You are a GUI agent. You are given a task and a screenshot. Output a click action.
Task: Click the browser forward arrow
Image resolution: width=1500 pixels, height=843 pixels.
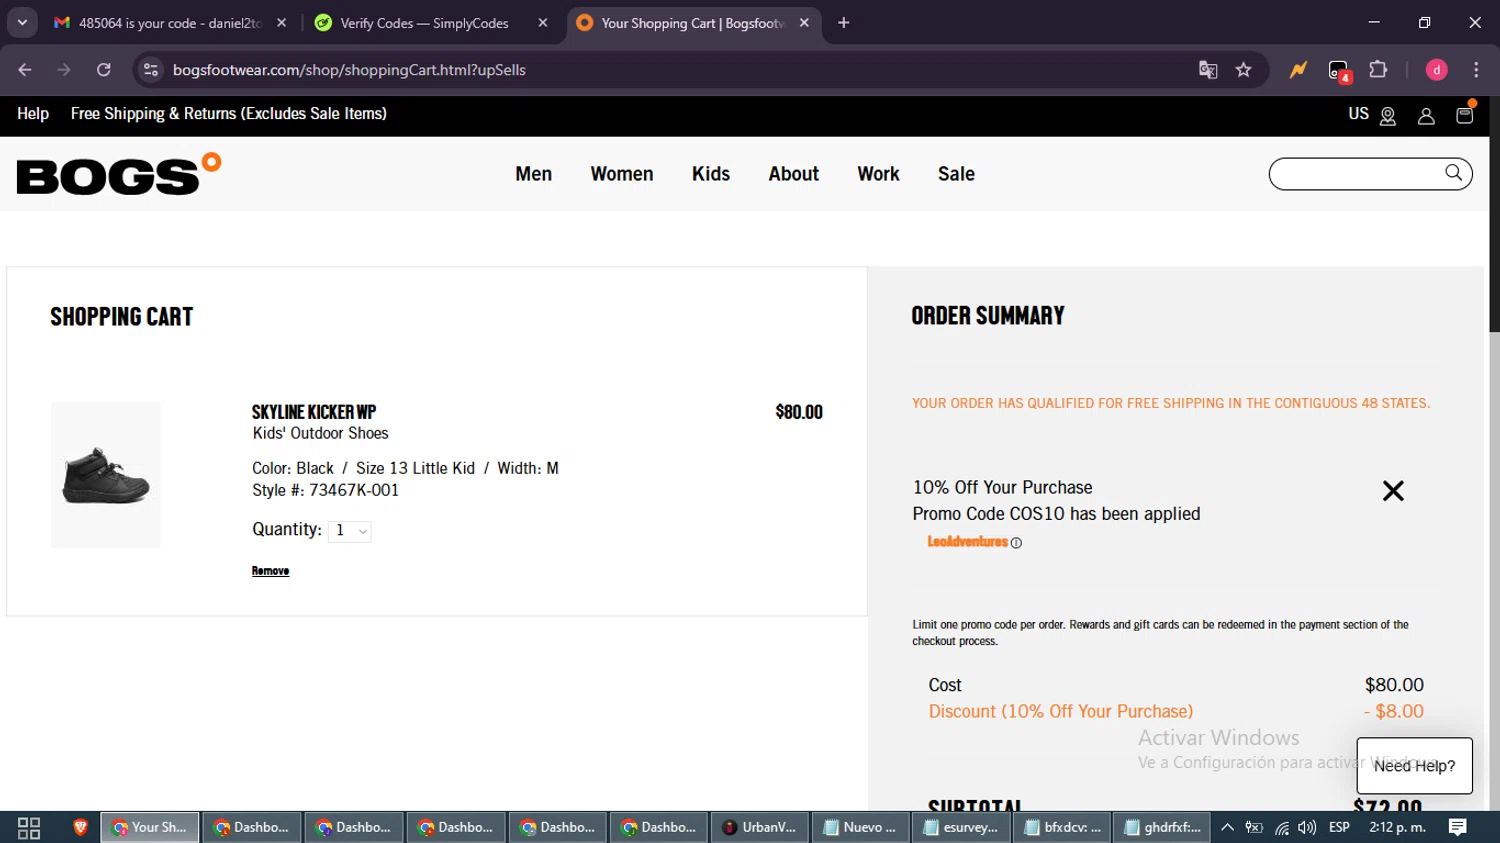coord(64,70)
